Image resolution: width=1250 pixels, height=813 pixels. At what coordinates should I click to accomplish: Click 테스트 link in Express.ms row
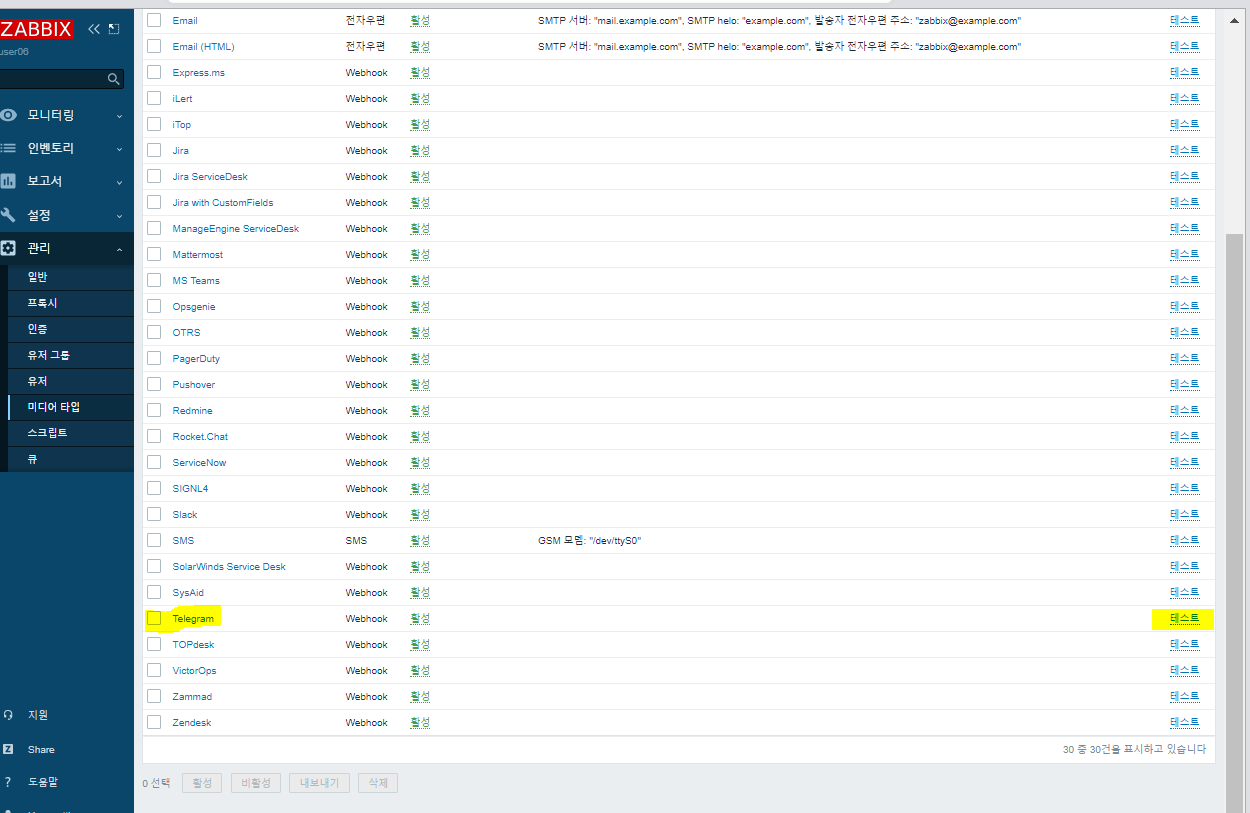click(x=1184, y=73)
